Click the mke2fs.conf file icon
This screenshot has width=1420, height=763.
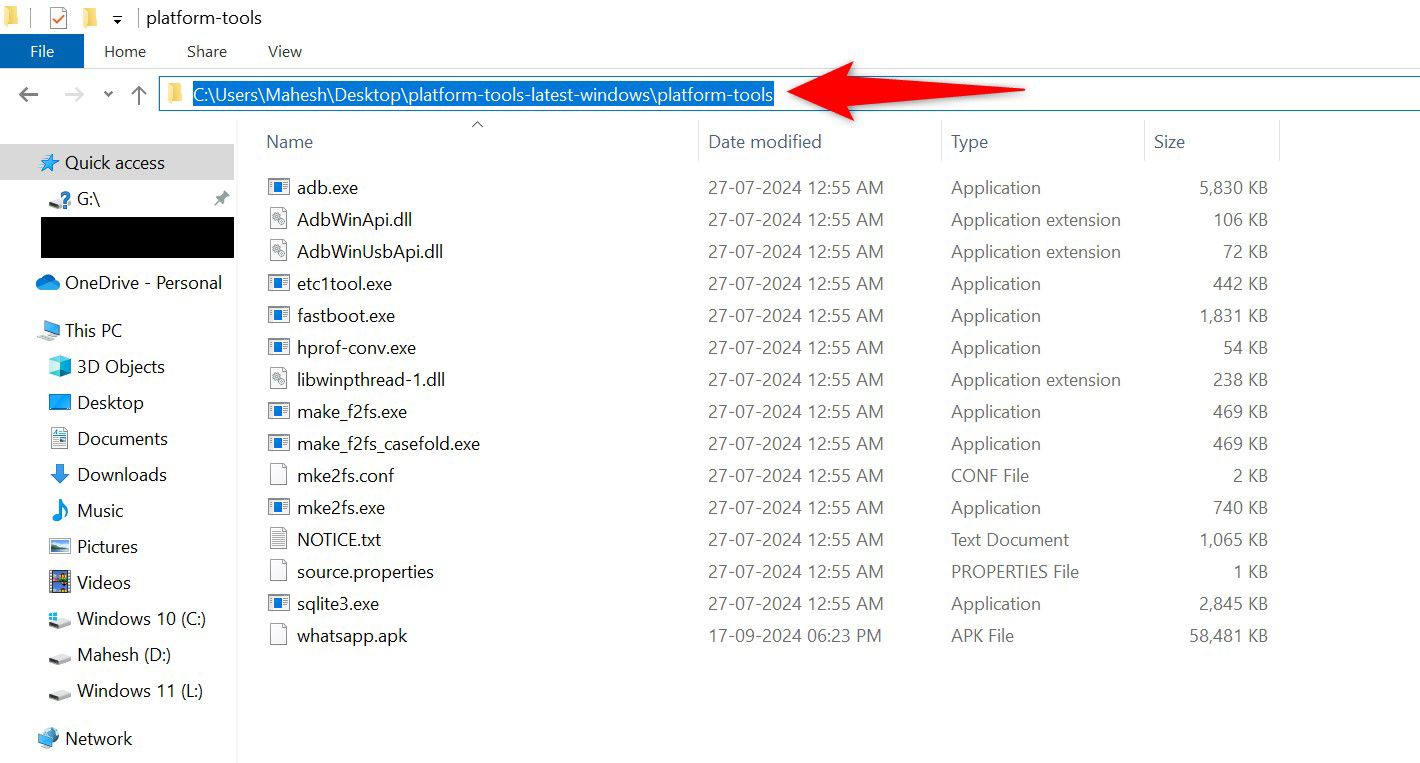[278, 475]
